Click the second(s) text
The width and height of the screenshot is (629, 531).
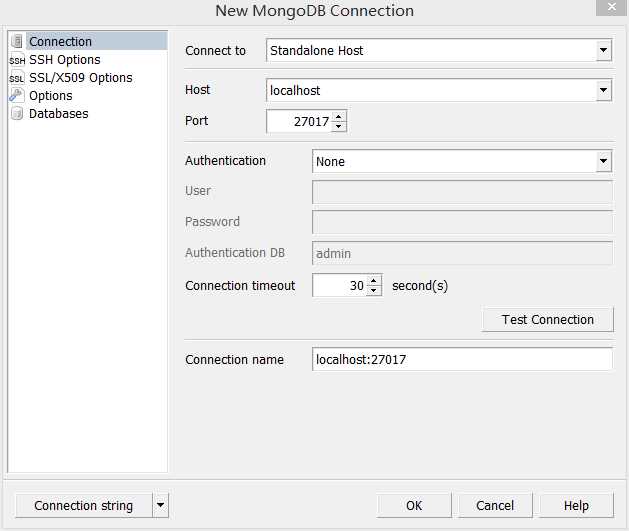(x=420, y=286)
